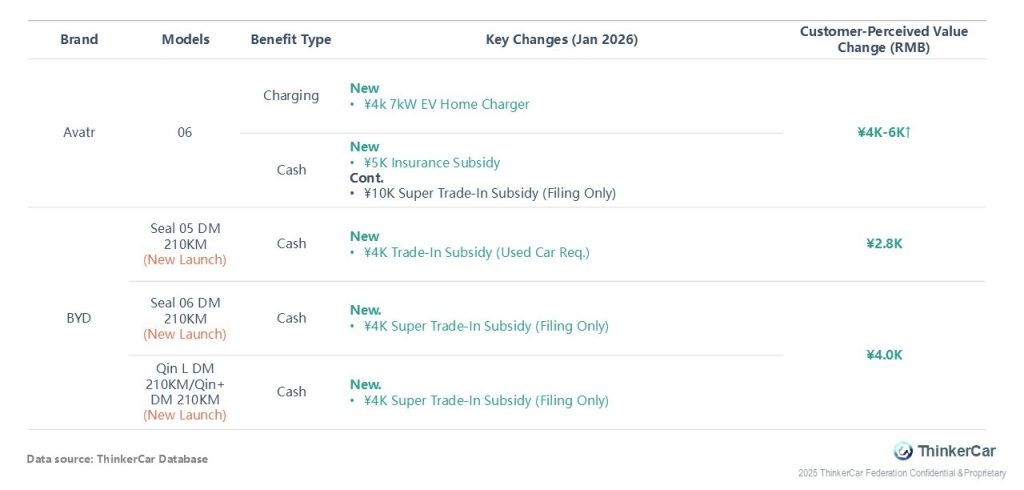The width and height of the screenshot is (1024, 490).
Task: Click the Data source: ThinkerCar Database note
Action: click(117, 459)
